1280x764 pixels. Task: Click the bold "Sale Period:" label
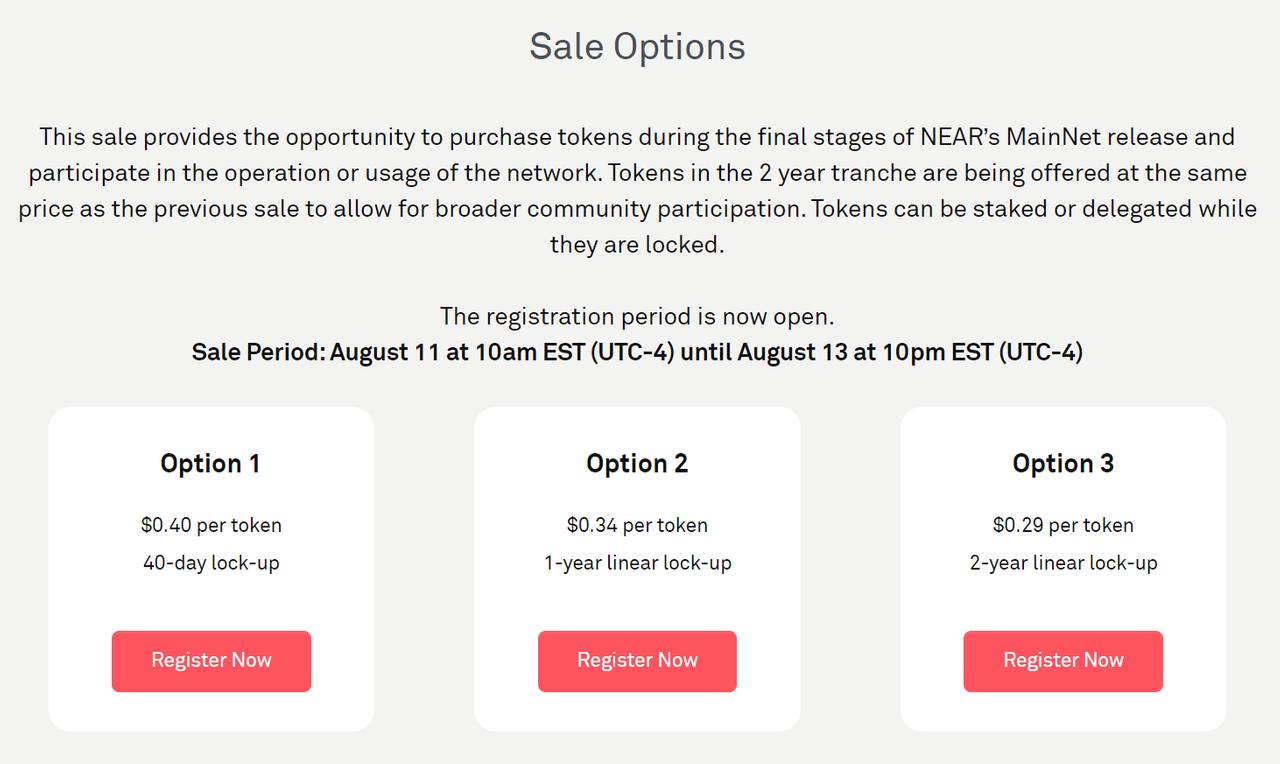[x=258, y=353]
